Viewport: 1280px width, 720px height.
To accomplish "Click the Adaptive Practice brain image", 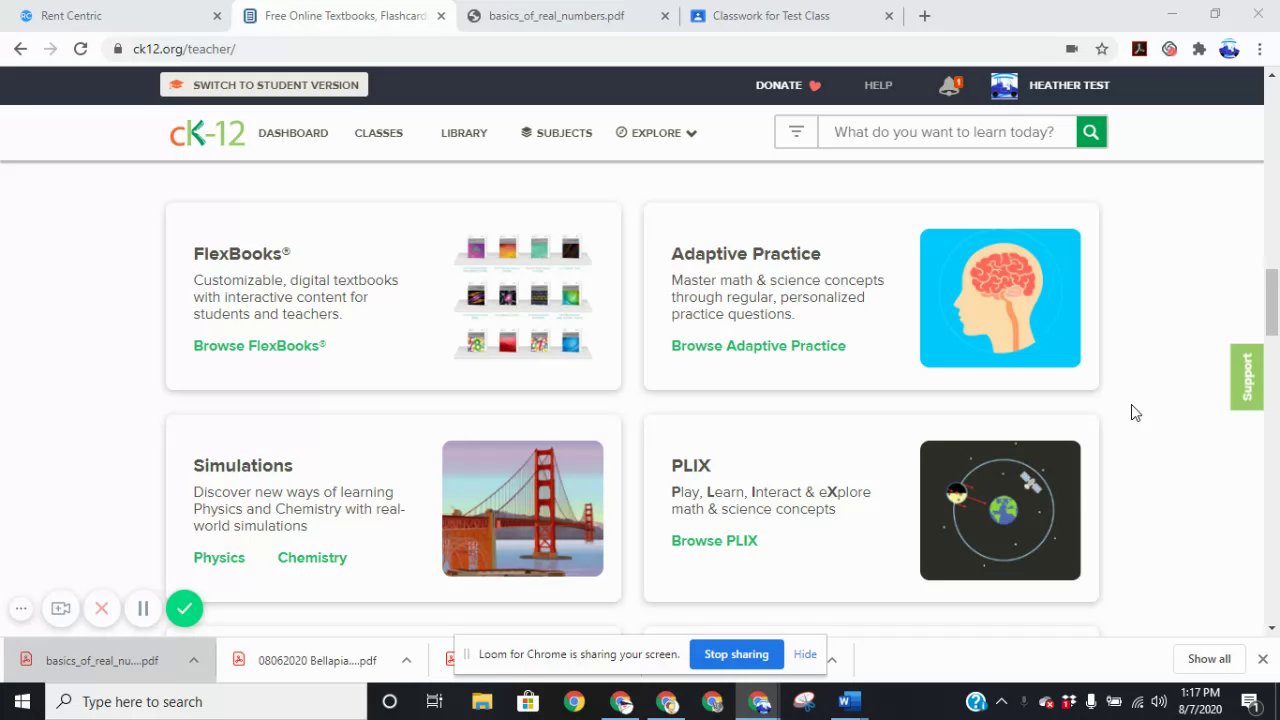I will click(1000, 298).
